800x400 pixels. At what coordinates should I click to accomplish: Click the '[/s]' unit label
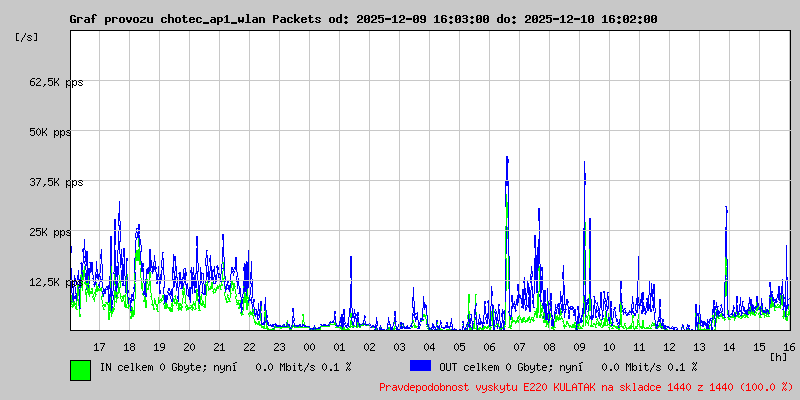point(27,37)
